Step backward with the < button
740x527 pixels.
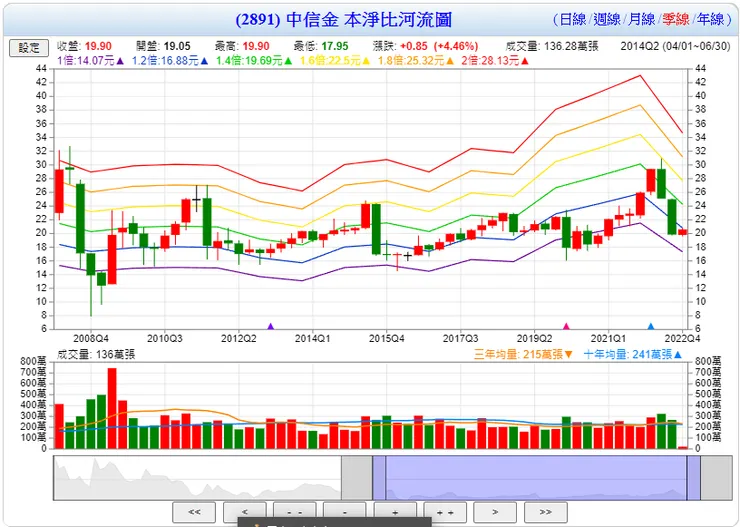click(244, 512)
